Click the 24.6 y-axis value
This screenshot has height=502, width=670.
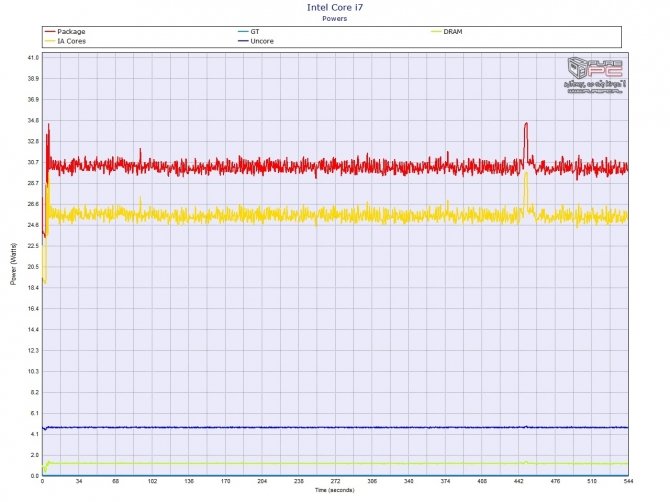pos(34,225)
